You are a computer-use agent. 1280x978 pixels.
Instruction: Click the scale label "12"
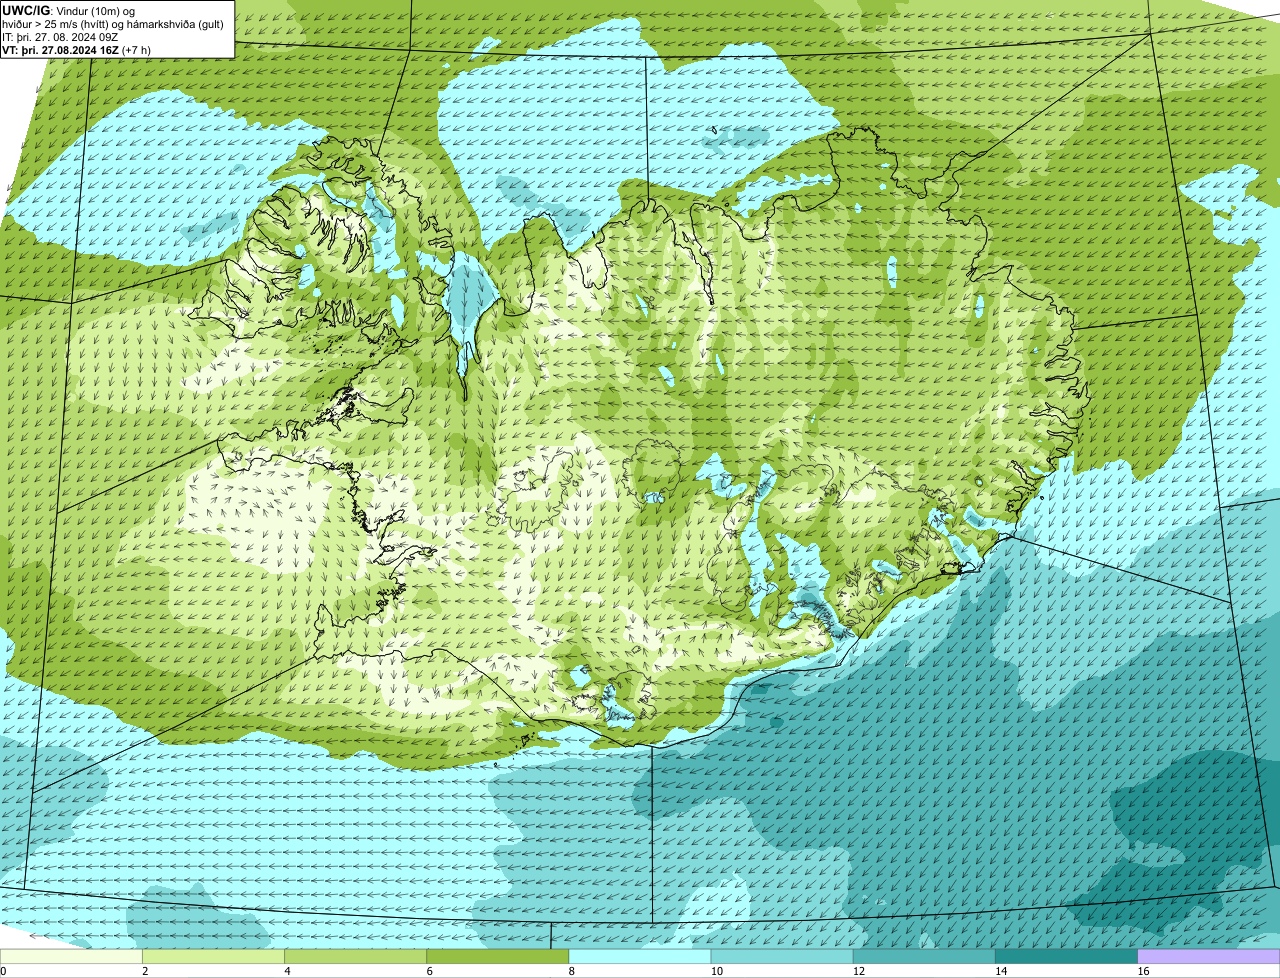click(x=858, y=971)
